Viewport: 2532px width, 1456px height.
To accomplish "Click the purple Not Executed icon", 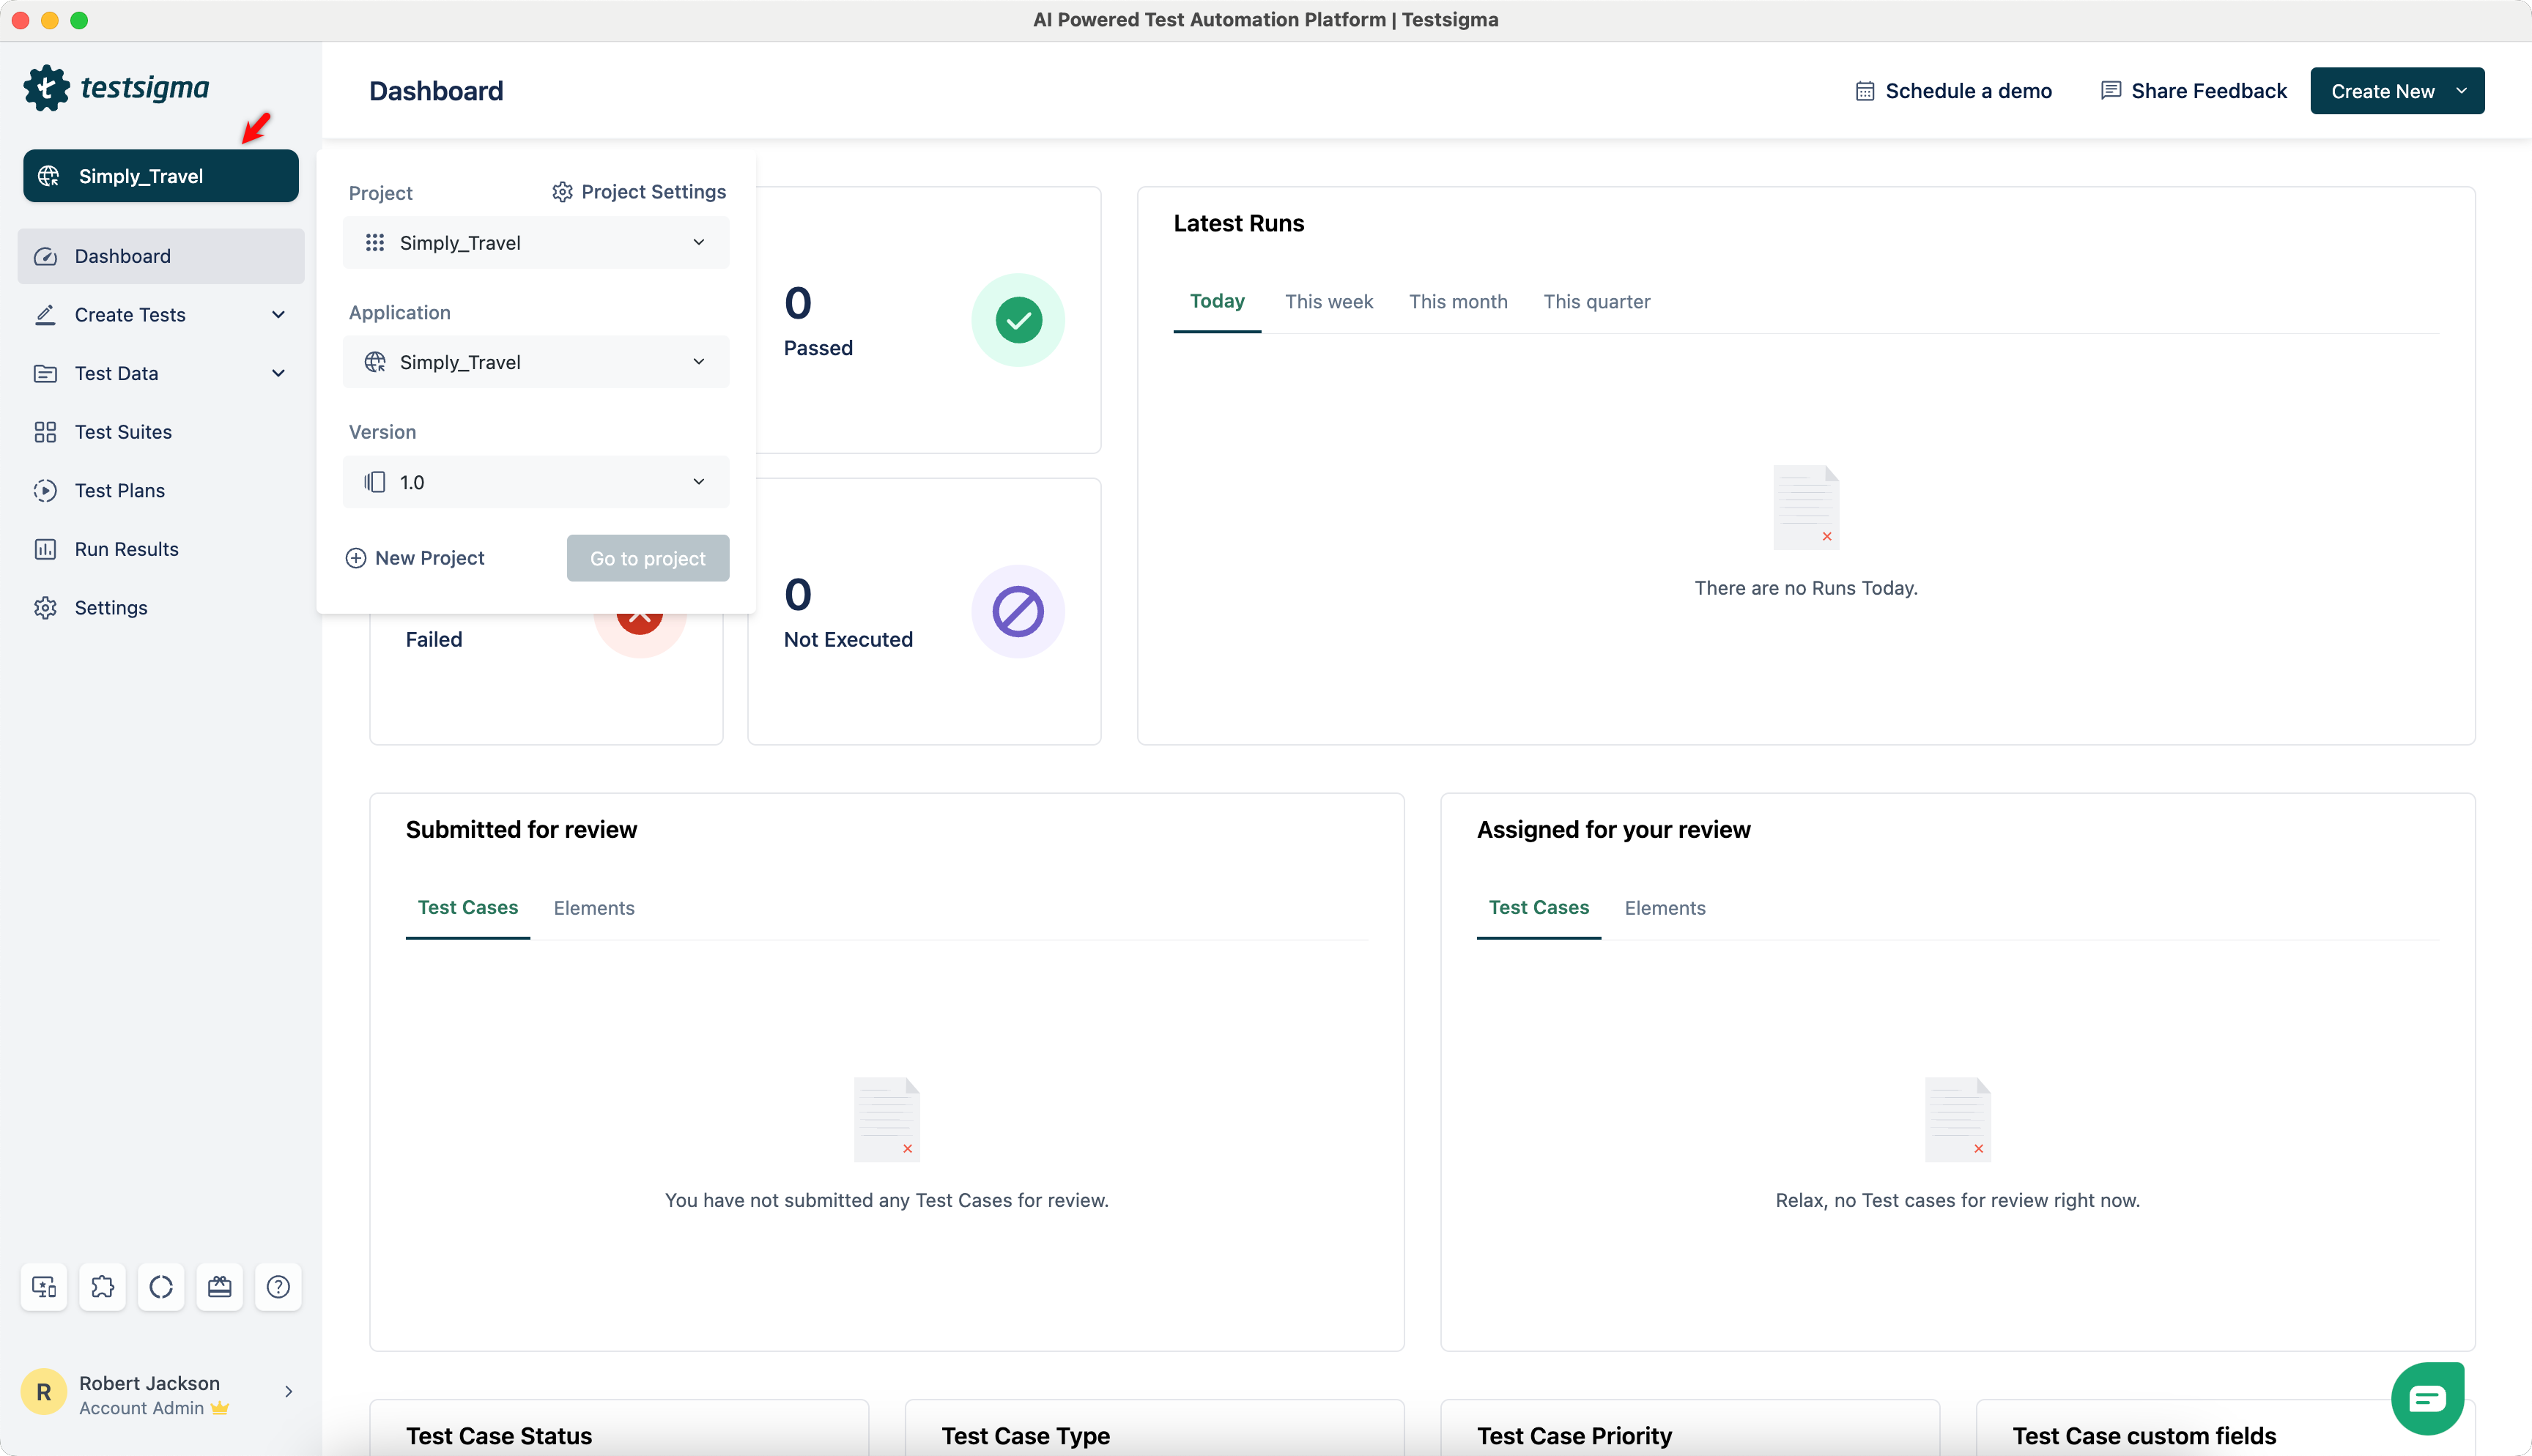I will (1018, 612).
